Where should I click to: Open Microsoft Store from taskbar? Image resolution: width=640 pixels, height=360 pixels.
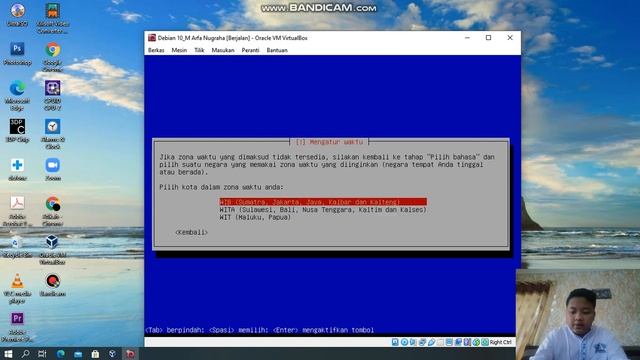(x=95, y=354)
